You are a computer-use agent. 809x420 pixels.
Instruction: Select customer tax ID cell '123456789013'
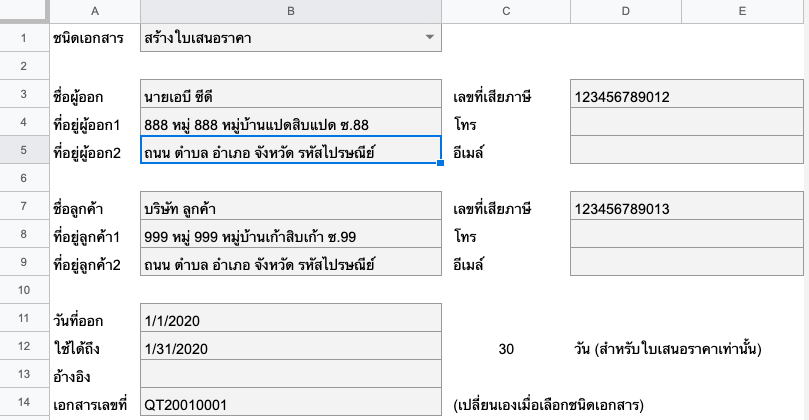click(x=687, y=206)
